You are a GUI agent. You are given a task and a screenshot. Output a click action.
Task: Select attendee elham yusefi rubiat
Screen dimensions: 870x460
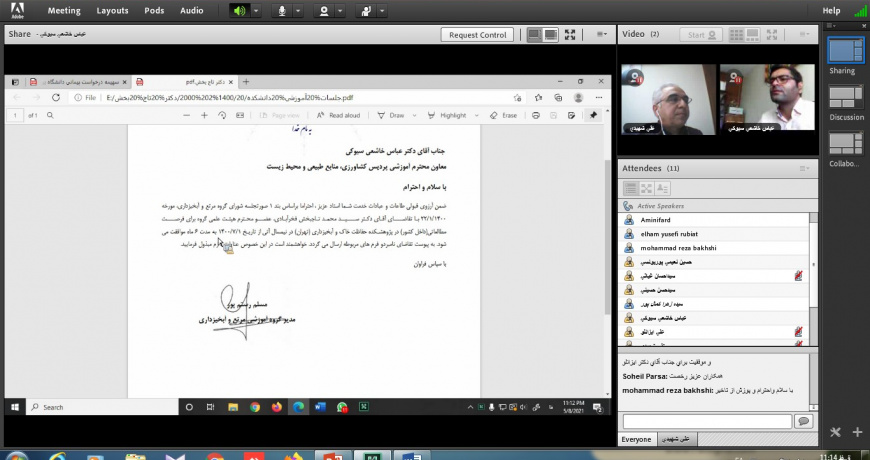[x=714, y=234]
